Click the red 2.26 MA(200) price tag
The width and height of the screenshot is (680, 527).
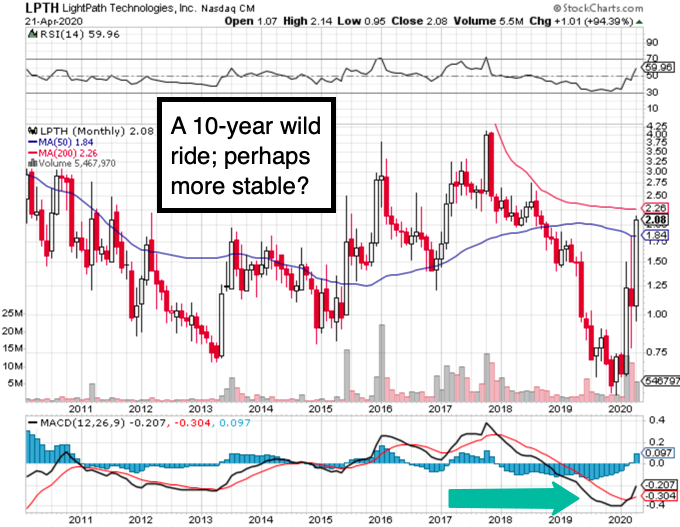point(655,208)
